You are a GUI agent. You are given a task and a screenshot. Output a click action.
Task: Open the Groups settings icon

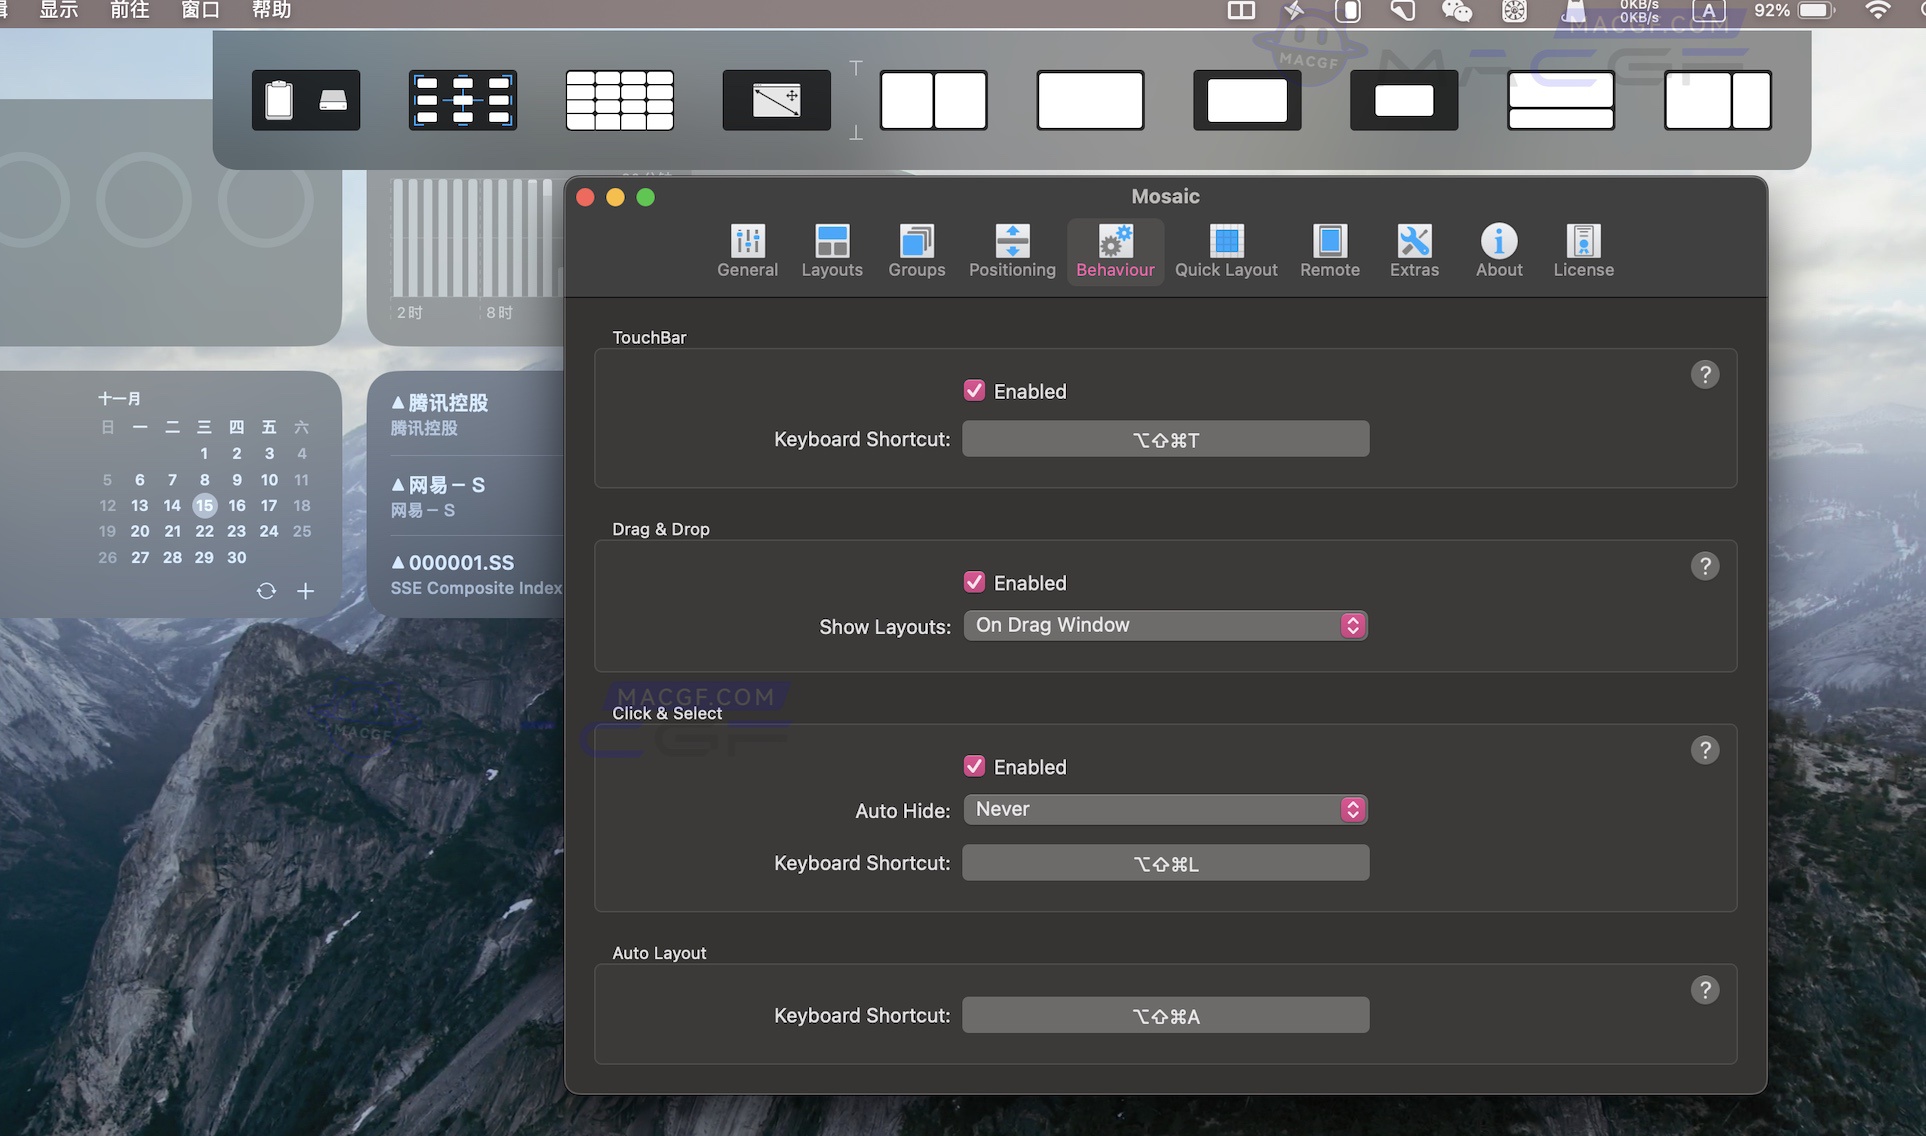[x=916, y=250]
